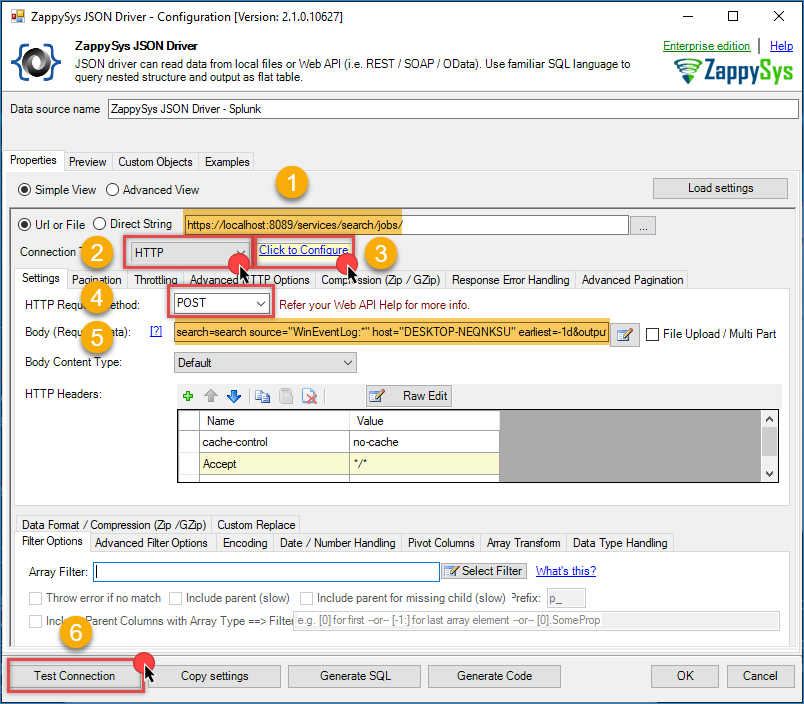Click the Body request data field
Screen dimensions: 804x704
[392, 332]
